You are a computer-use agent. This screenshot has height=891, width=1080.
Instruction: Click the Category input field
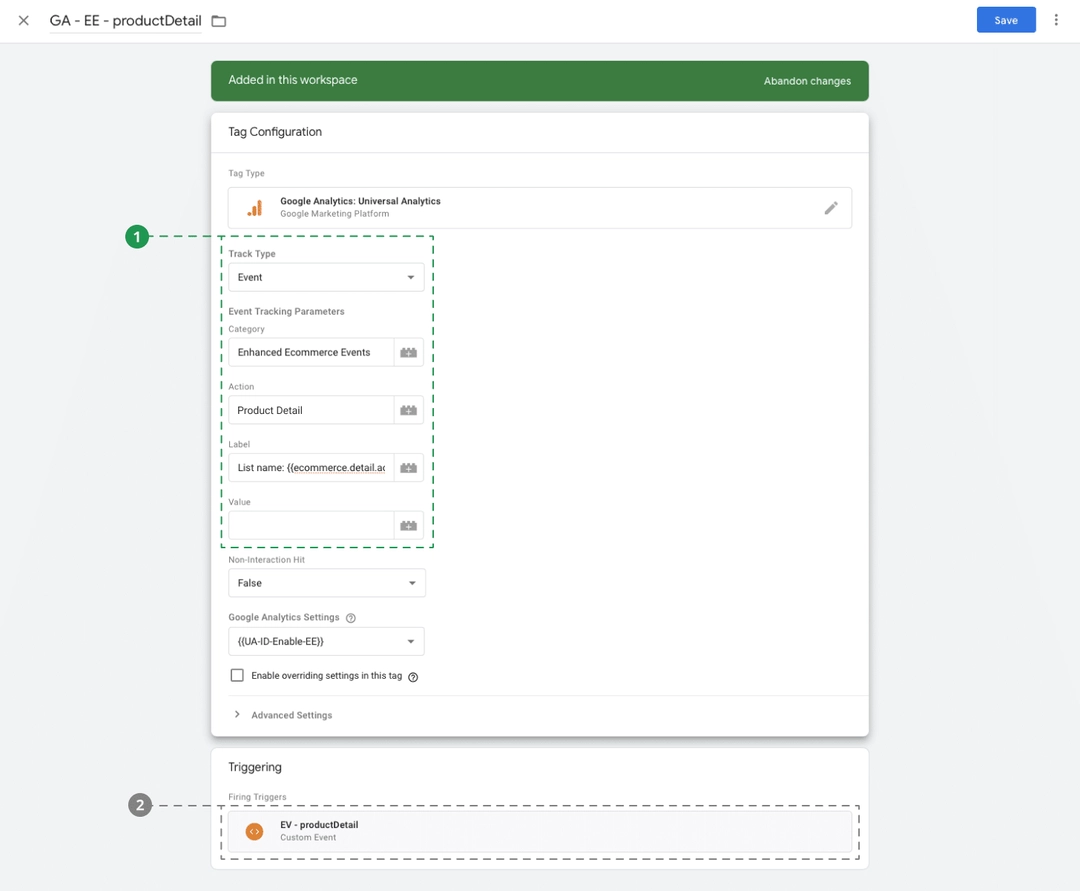pos(311,353)
